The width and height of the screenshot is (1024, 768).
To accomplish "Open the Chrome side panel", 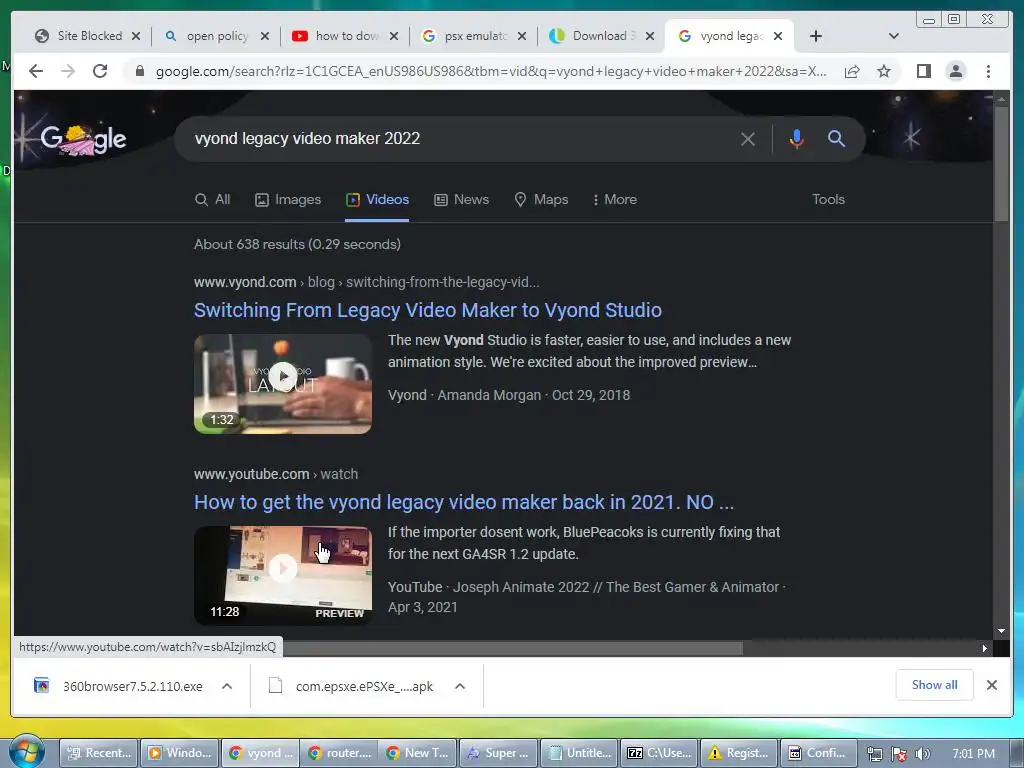I will click(x=923, y=71).
